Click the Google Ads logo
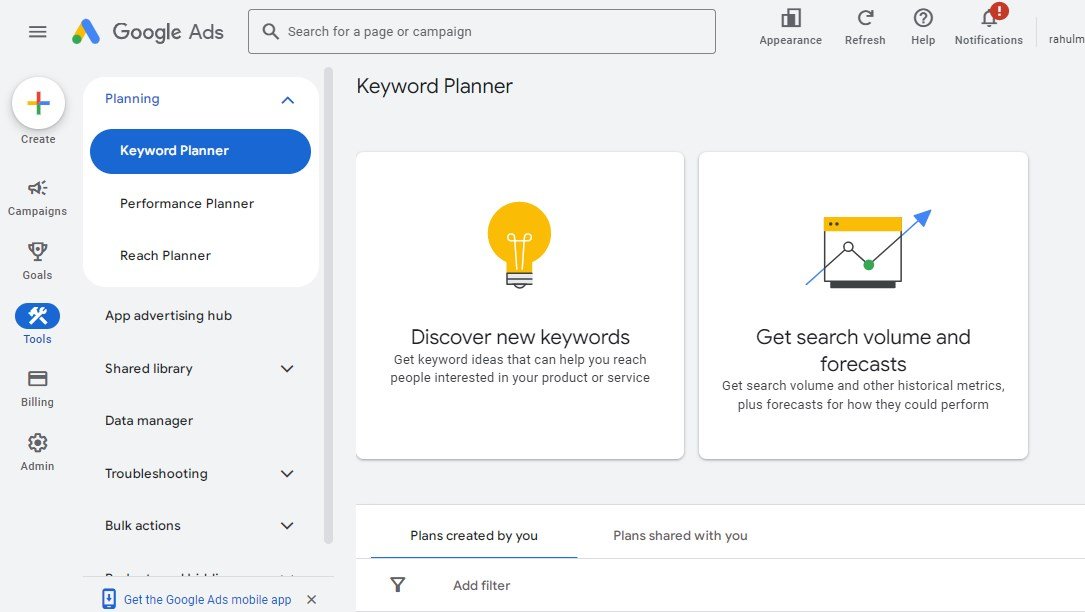This screenshot has height=612, width=1085. click(x=148, y=32)
